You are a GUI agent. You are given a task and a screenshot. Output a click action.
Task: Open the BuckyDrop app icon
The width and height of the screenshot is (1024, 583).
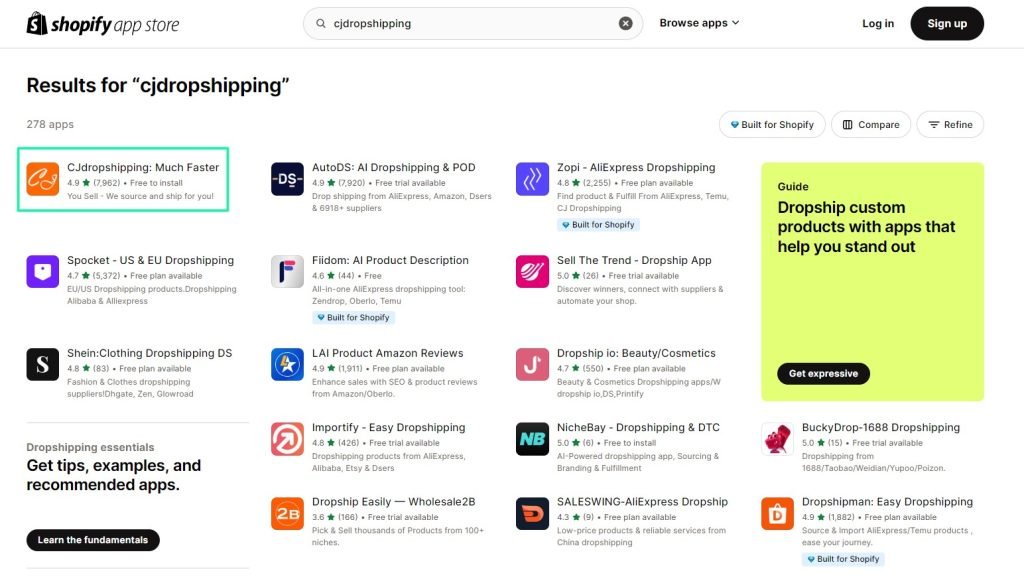coord(777,439)
